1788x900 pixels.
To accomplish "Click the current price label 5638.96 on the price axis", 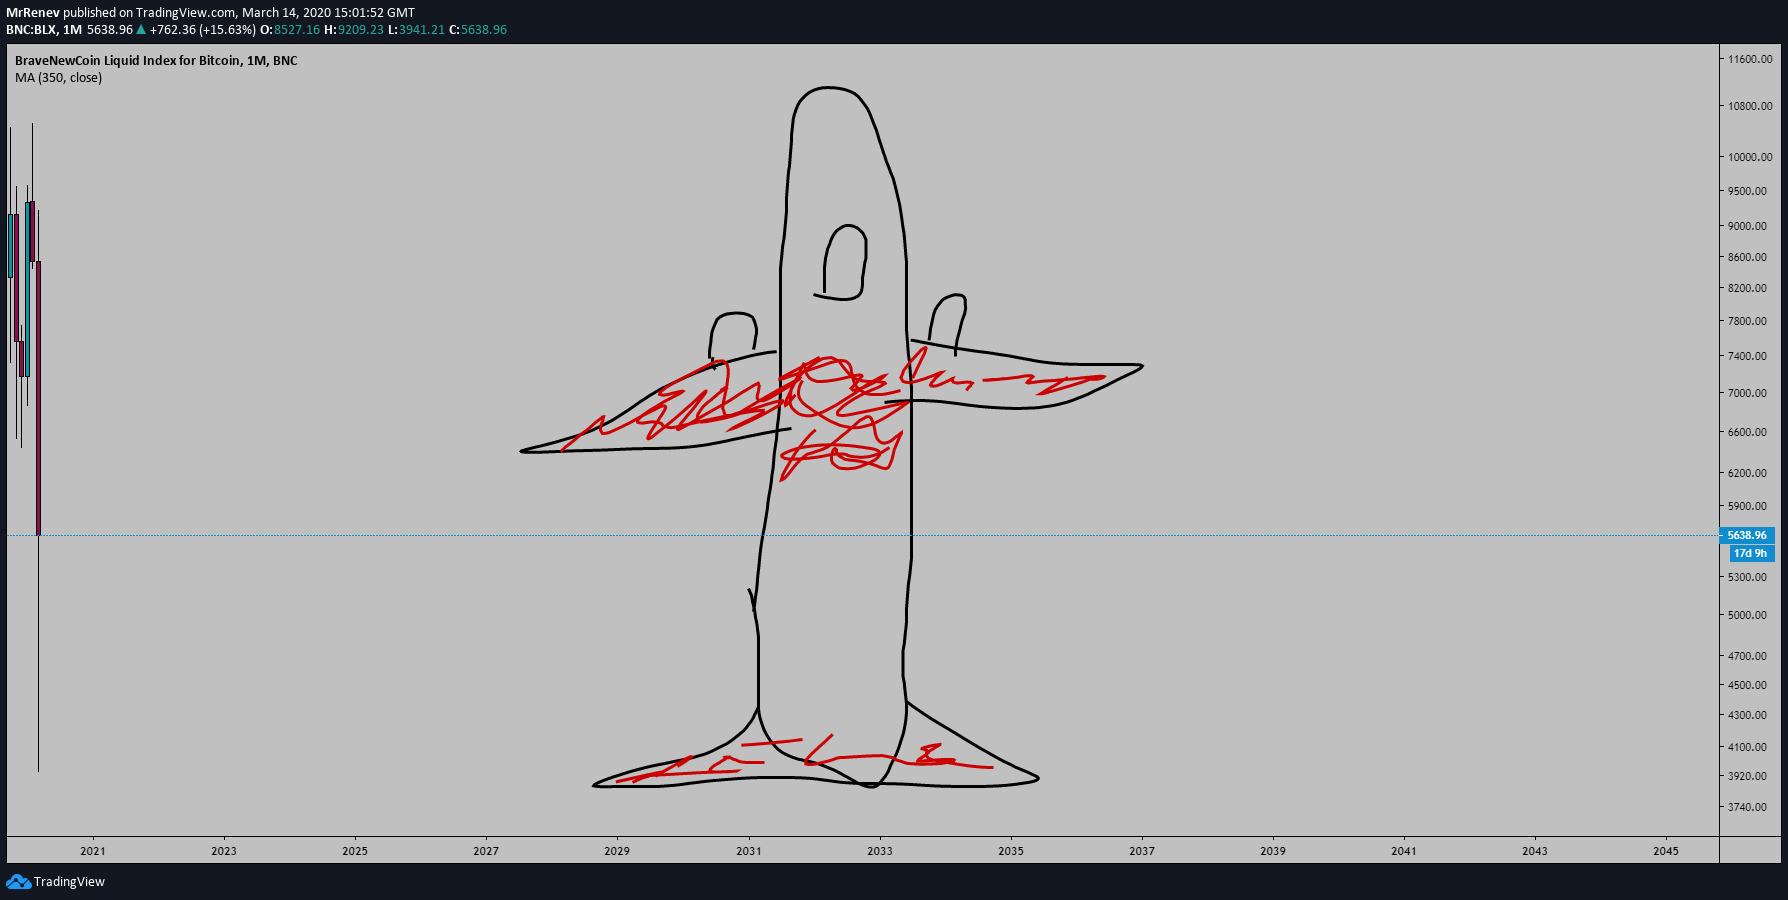I will click(x=1747, y=535).
